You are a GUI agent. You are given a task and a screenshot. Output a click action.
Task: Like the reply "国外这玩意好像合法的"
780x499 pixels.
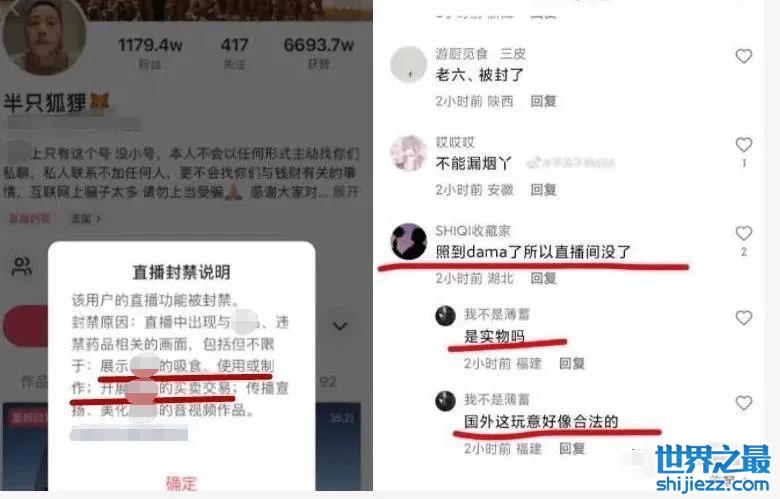744,402
